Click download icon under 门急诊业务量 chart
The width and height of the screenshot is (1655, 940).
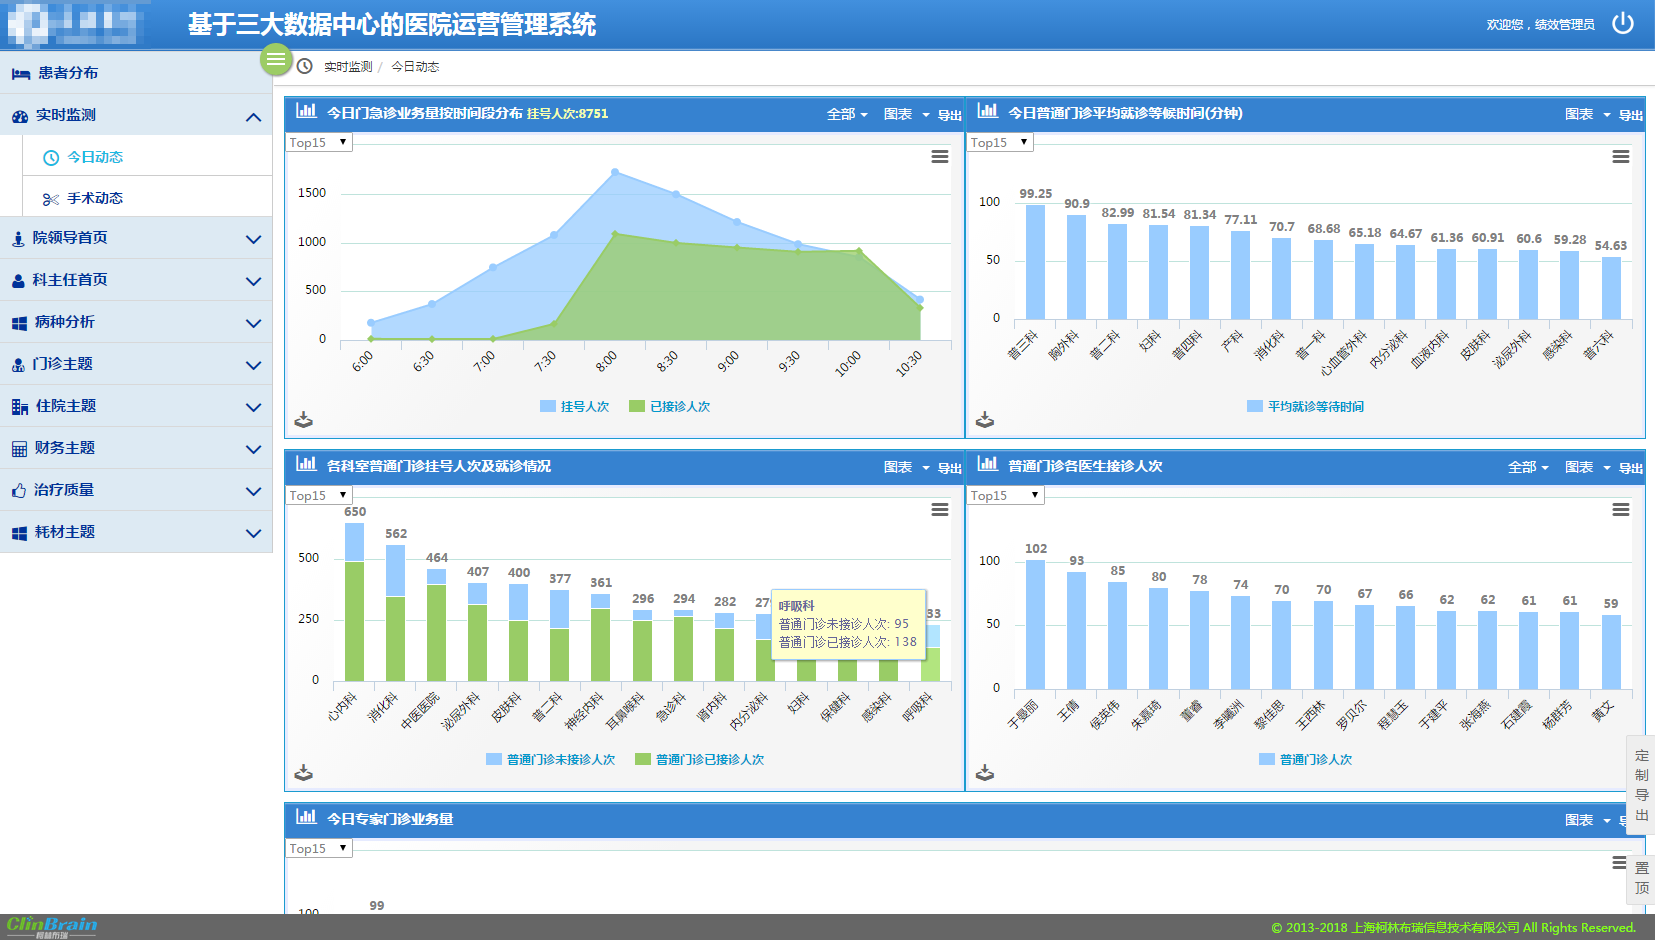[304, 419]
